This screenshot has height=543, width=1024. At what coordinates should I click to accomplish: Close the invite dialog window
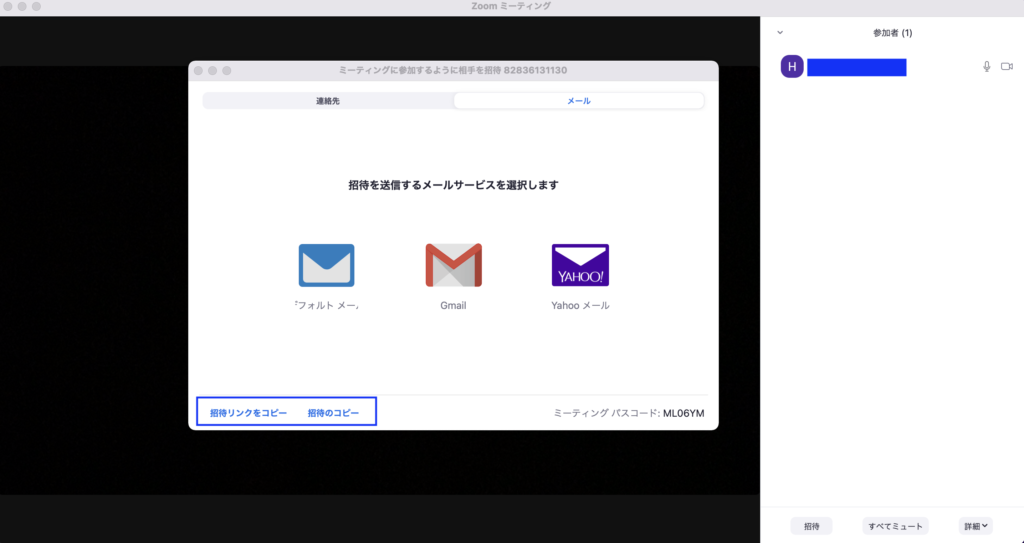coord(199,71)
